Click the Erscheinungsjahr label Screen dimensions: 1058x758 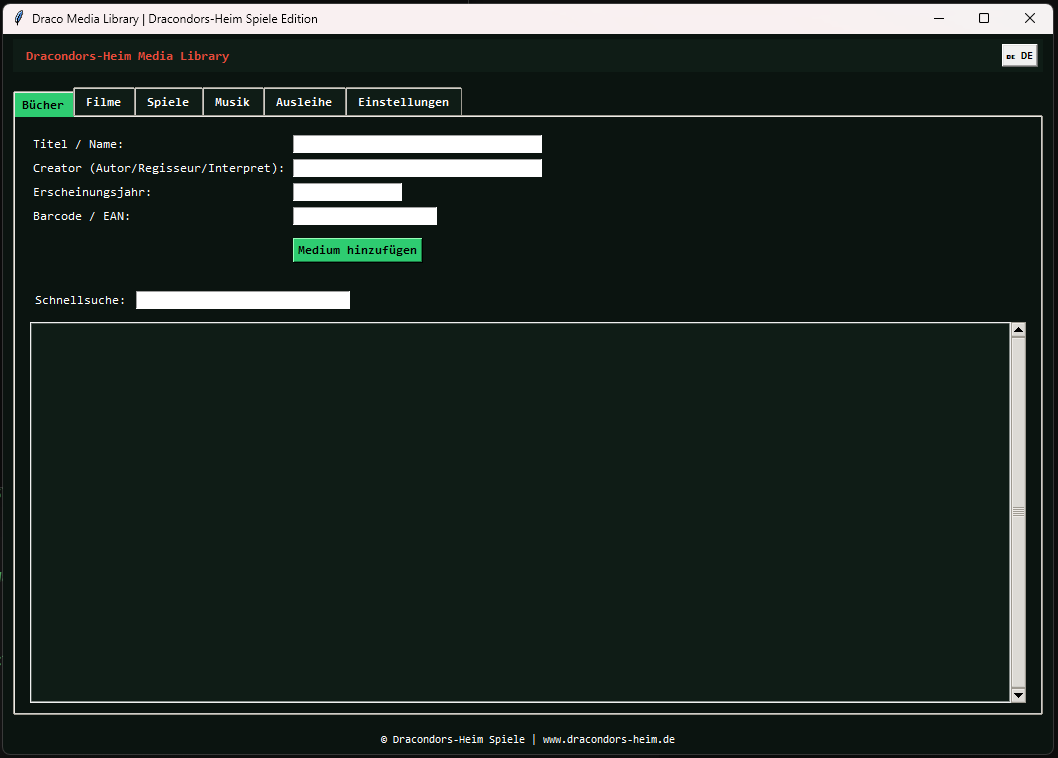point(92,192)
